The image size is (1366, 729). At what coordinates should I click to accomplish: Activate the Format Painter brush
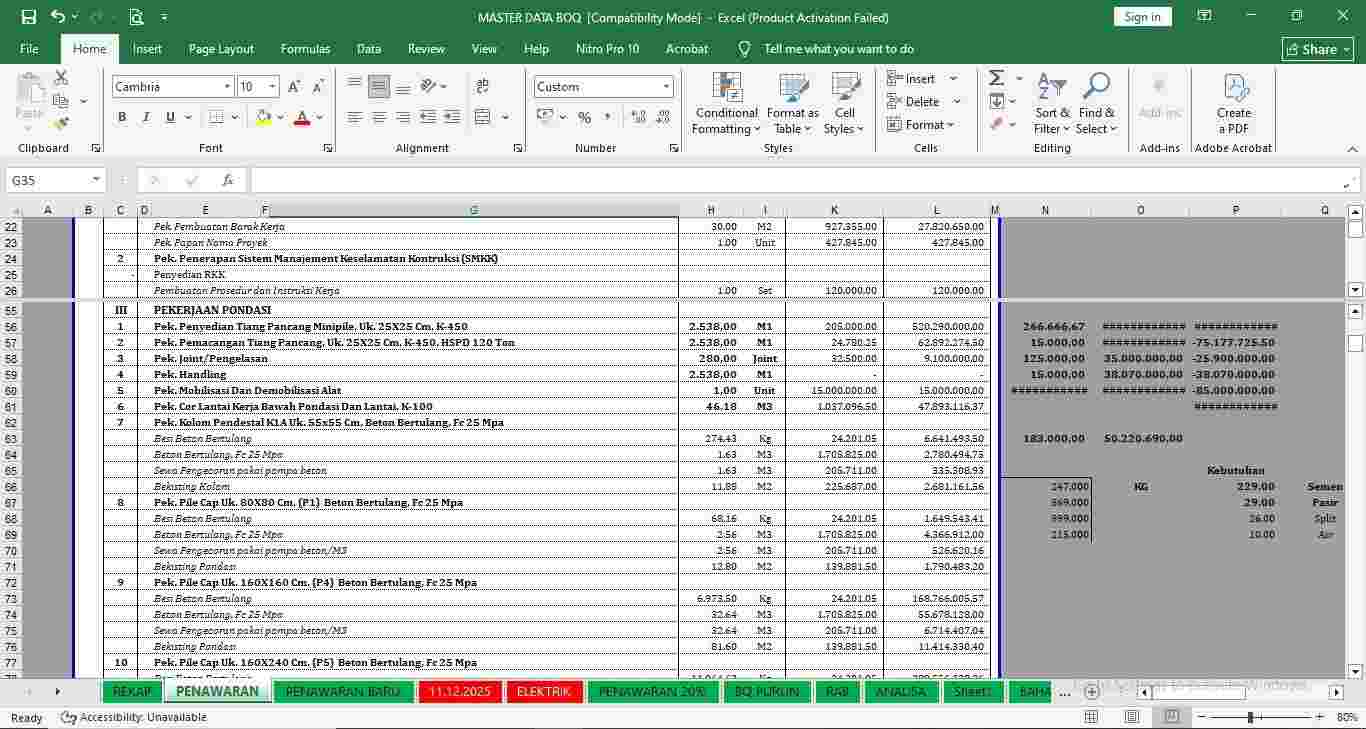[61, 124]
